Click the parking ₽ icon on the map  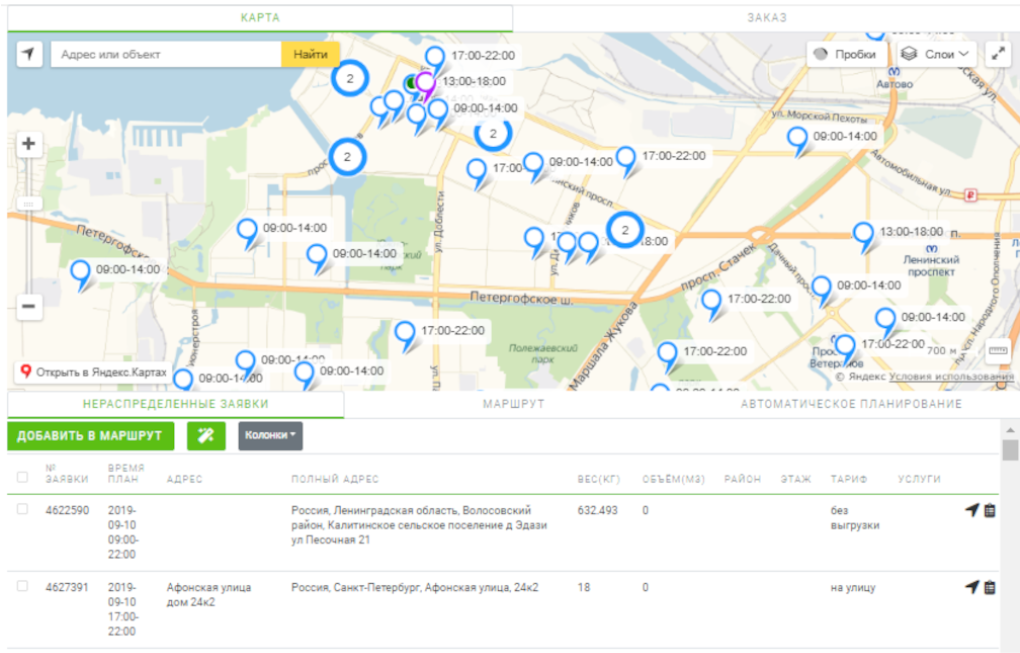click(971, 195)
